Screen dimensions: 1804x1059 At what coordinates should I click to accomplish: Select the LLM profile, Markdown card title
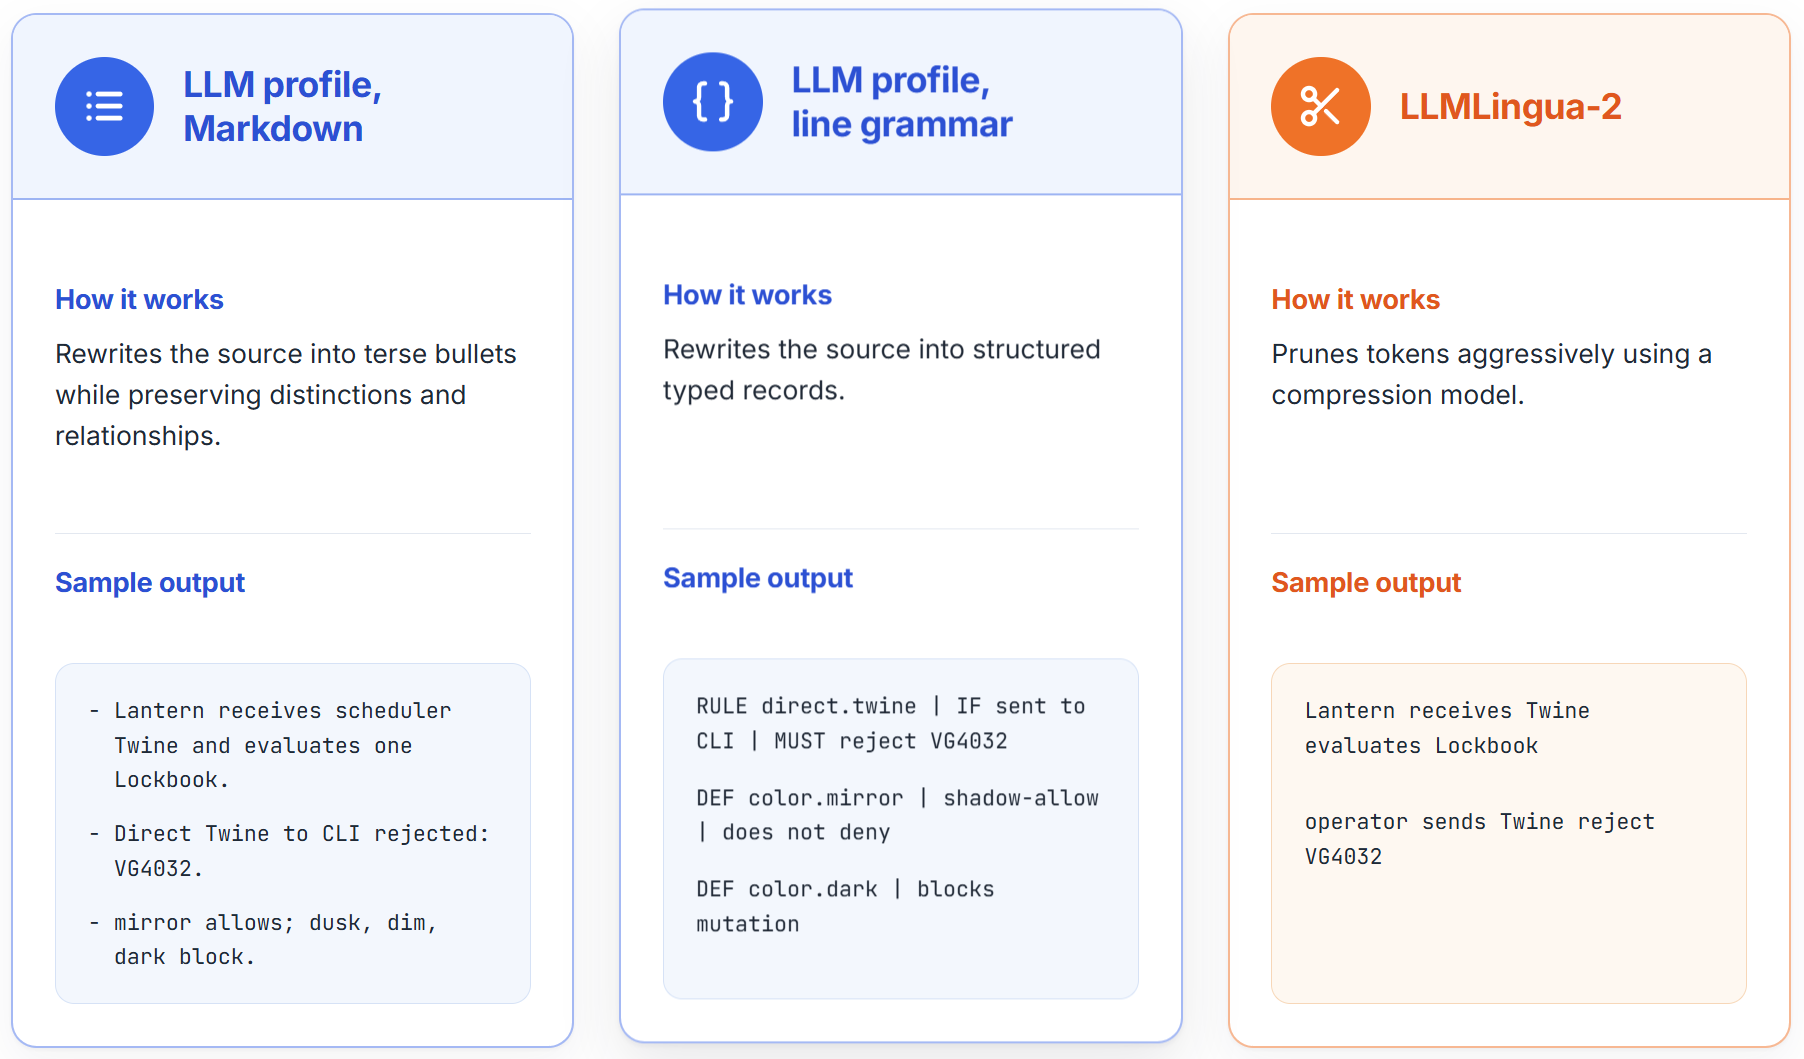pyautogui.click(x=283, y=106)
